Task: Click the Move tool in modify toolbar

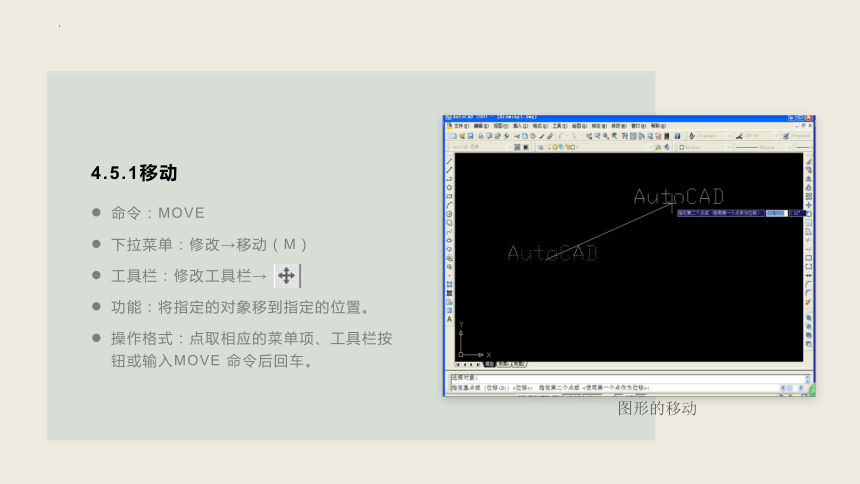Action: (808, 205)
